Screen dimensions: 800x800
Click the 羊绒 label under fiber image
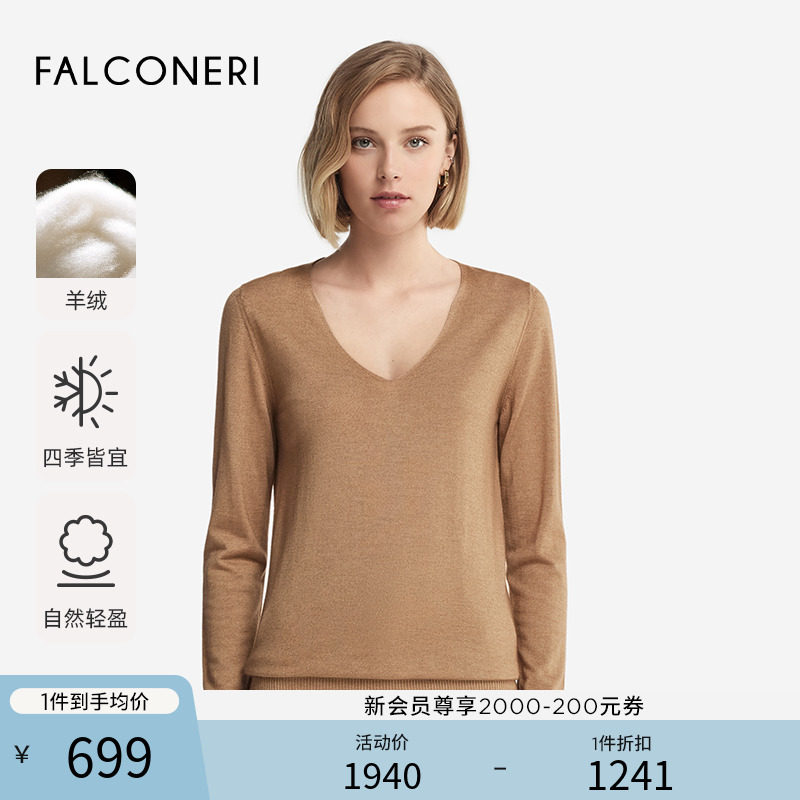click(86, 301)
